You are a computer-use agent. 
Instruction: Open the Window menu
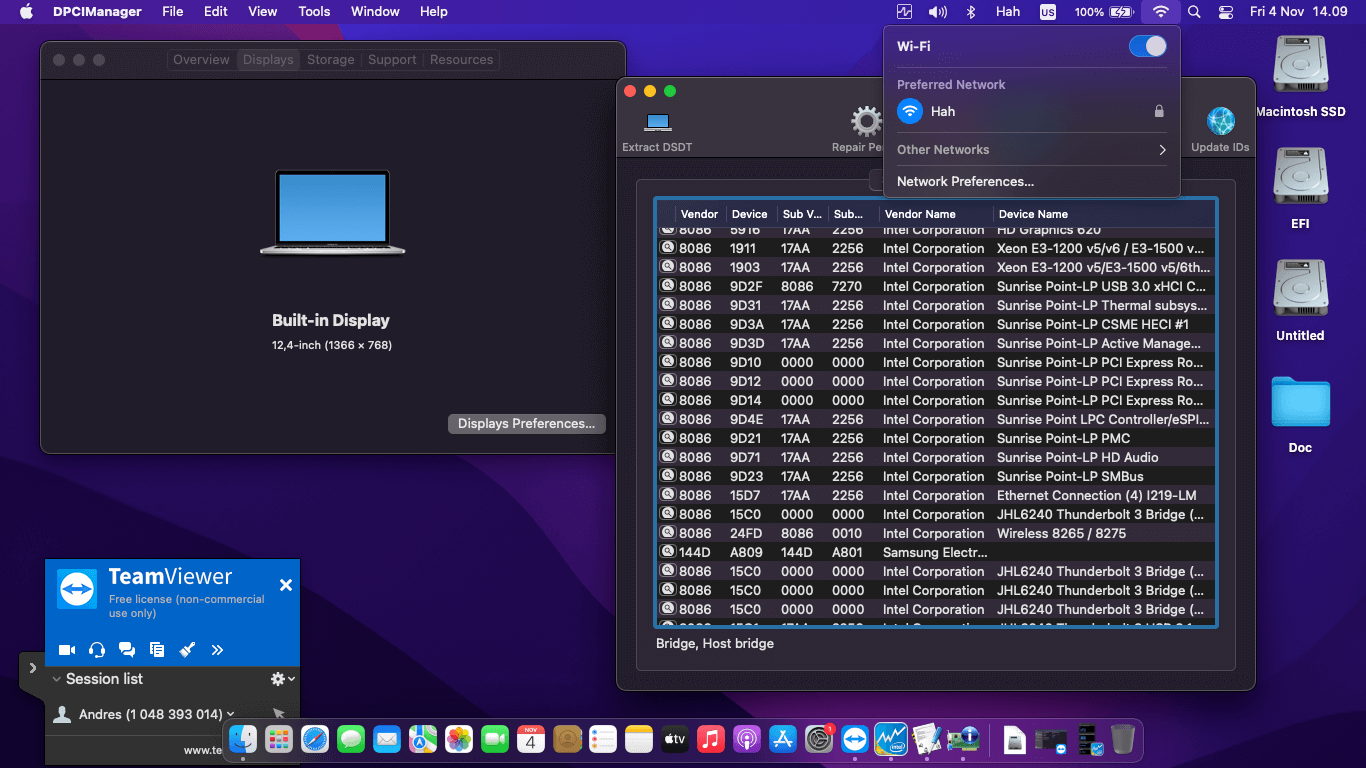375,12
